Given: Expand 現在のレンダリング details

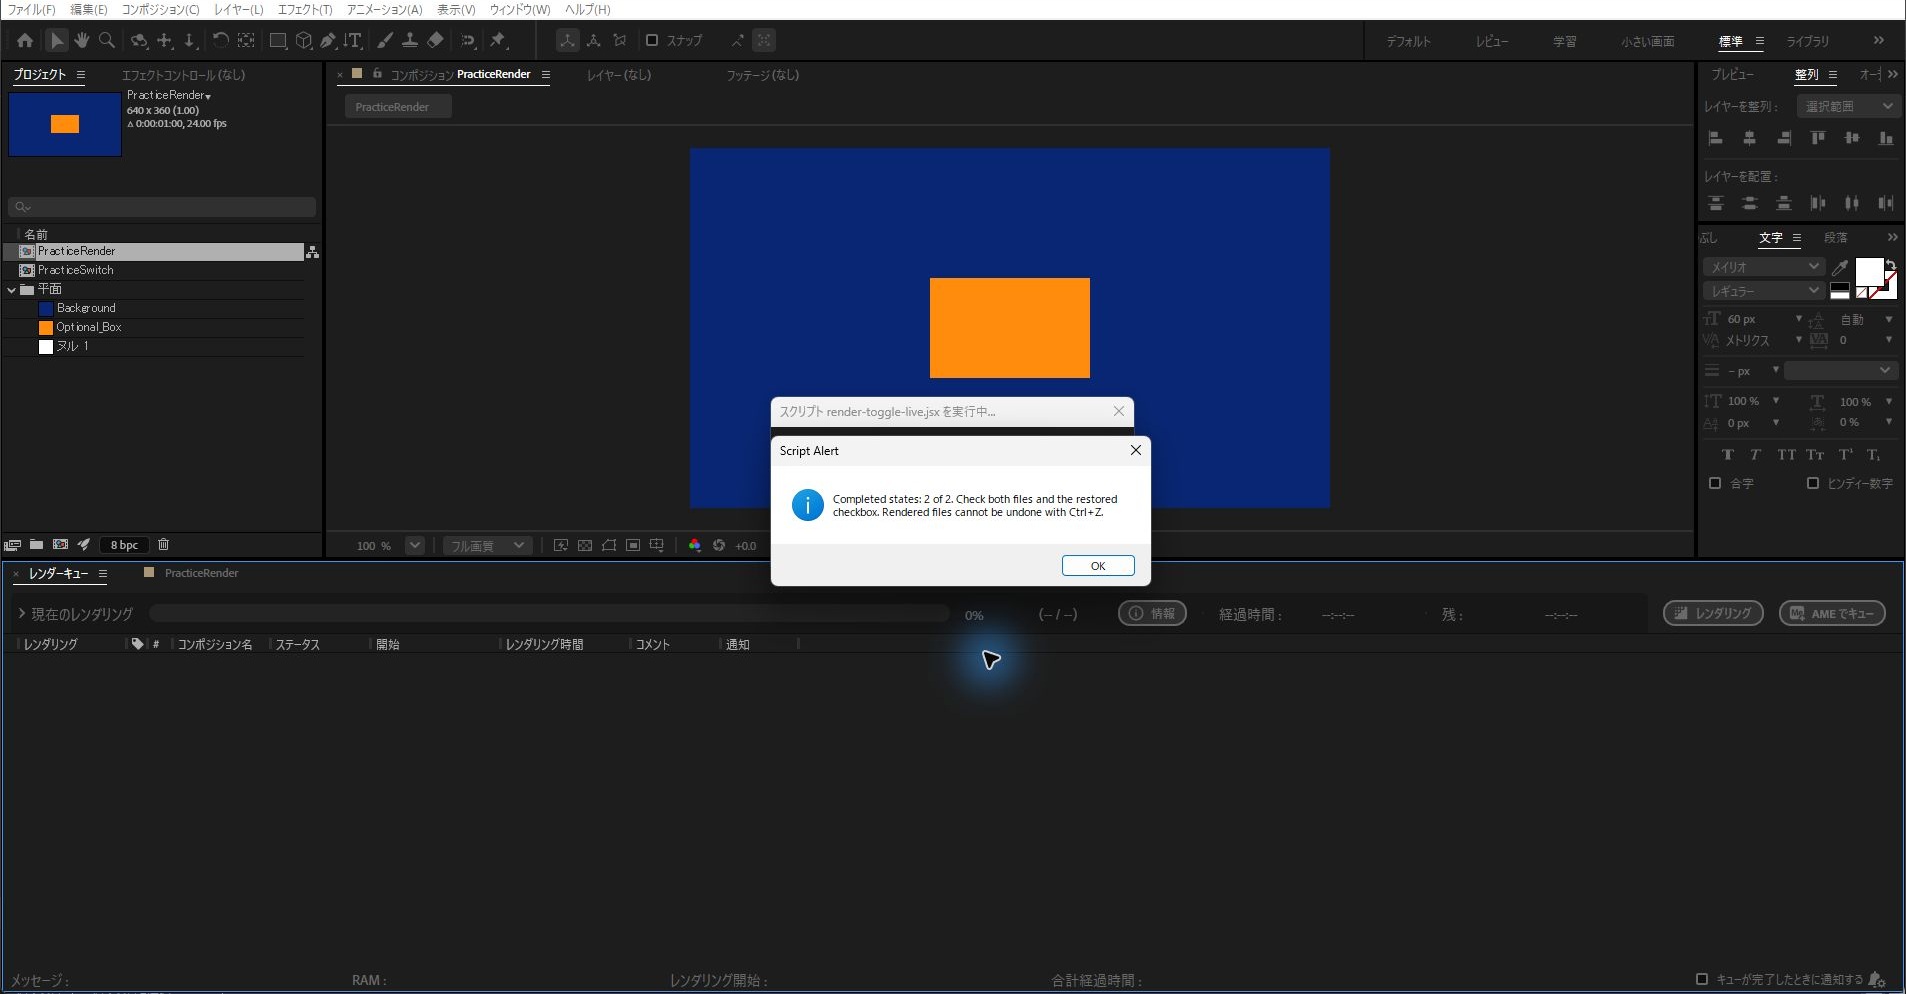Looking at the screenshot, I should [21, 614].
